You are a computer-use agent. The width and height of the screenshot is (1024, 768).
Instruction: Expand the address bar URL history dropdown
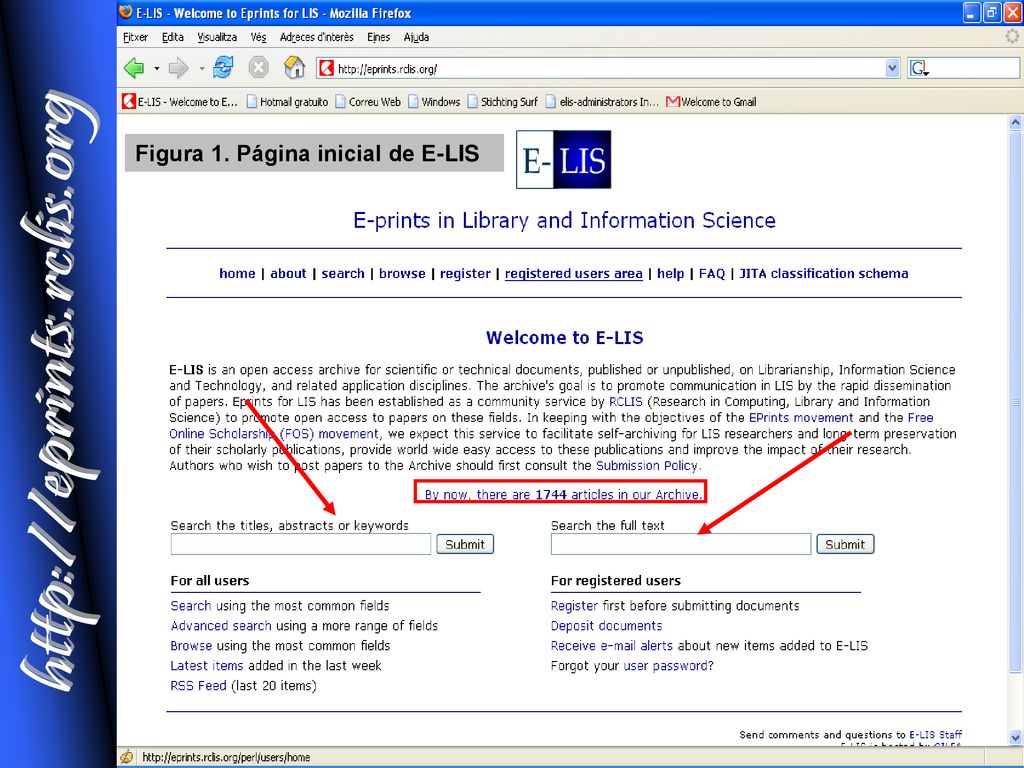tap(892, 68)
